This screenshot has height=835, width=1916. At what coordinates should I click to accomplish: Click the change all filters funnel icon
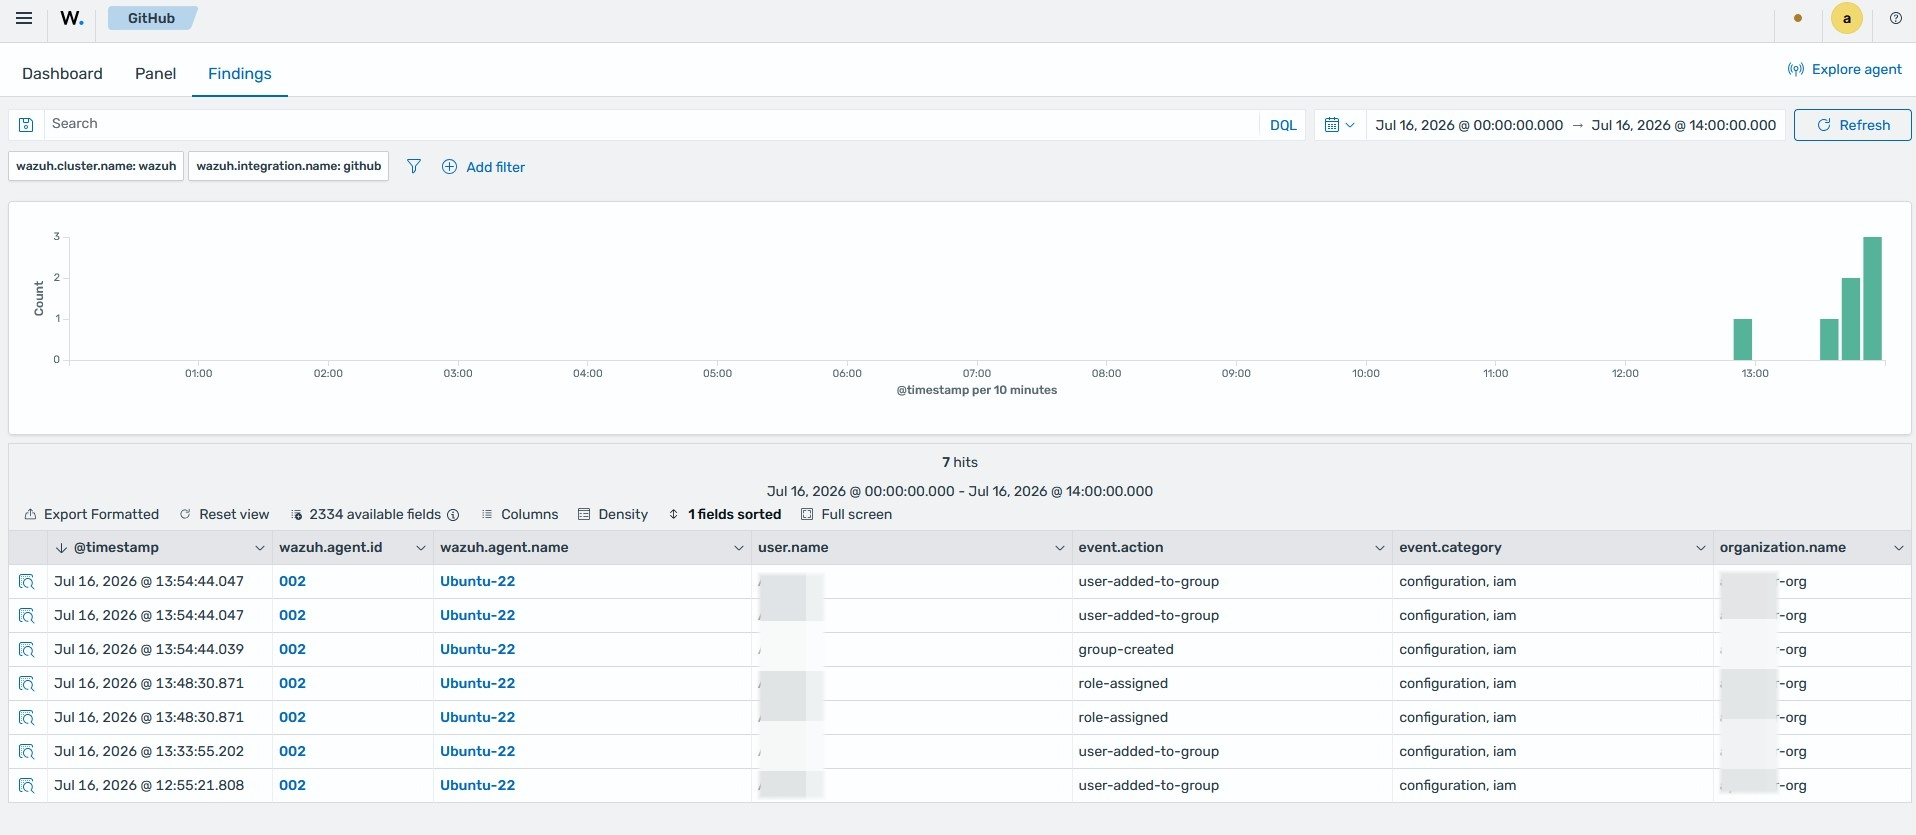[414, 166]
